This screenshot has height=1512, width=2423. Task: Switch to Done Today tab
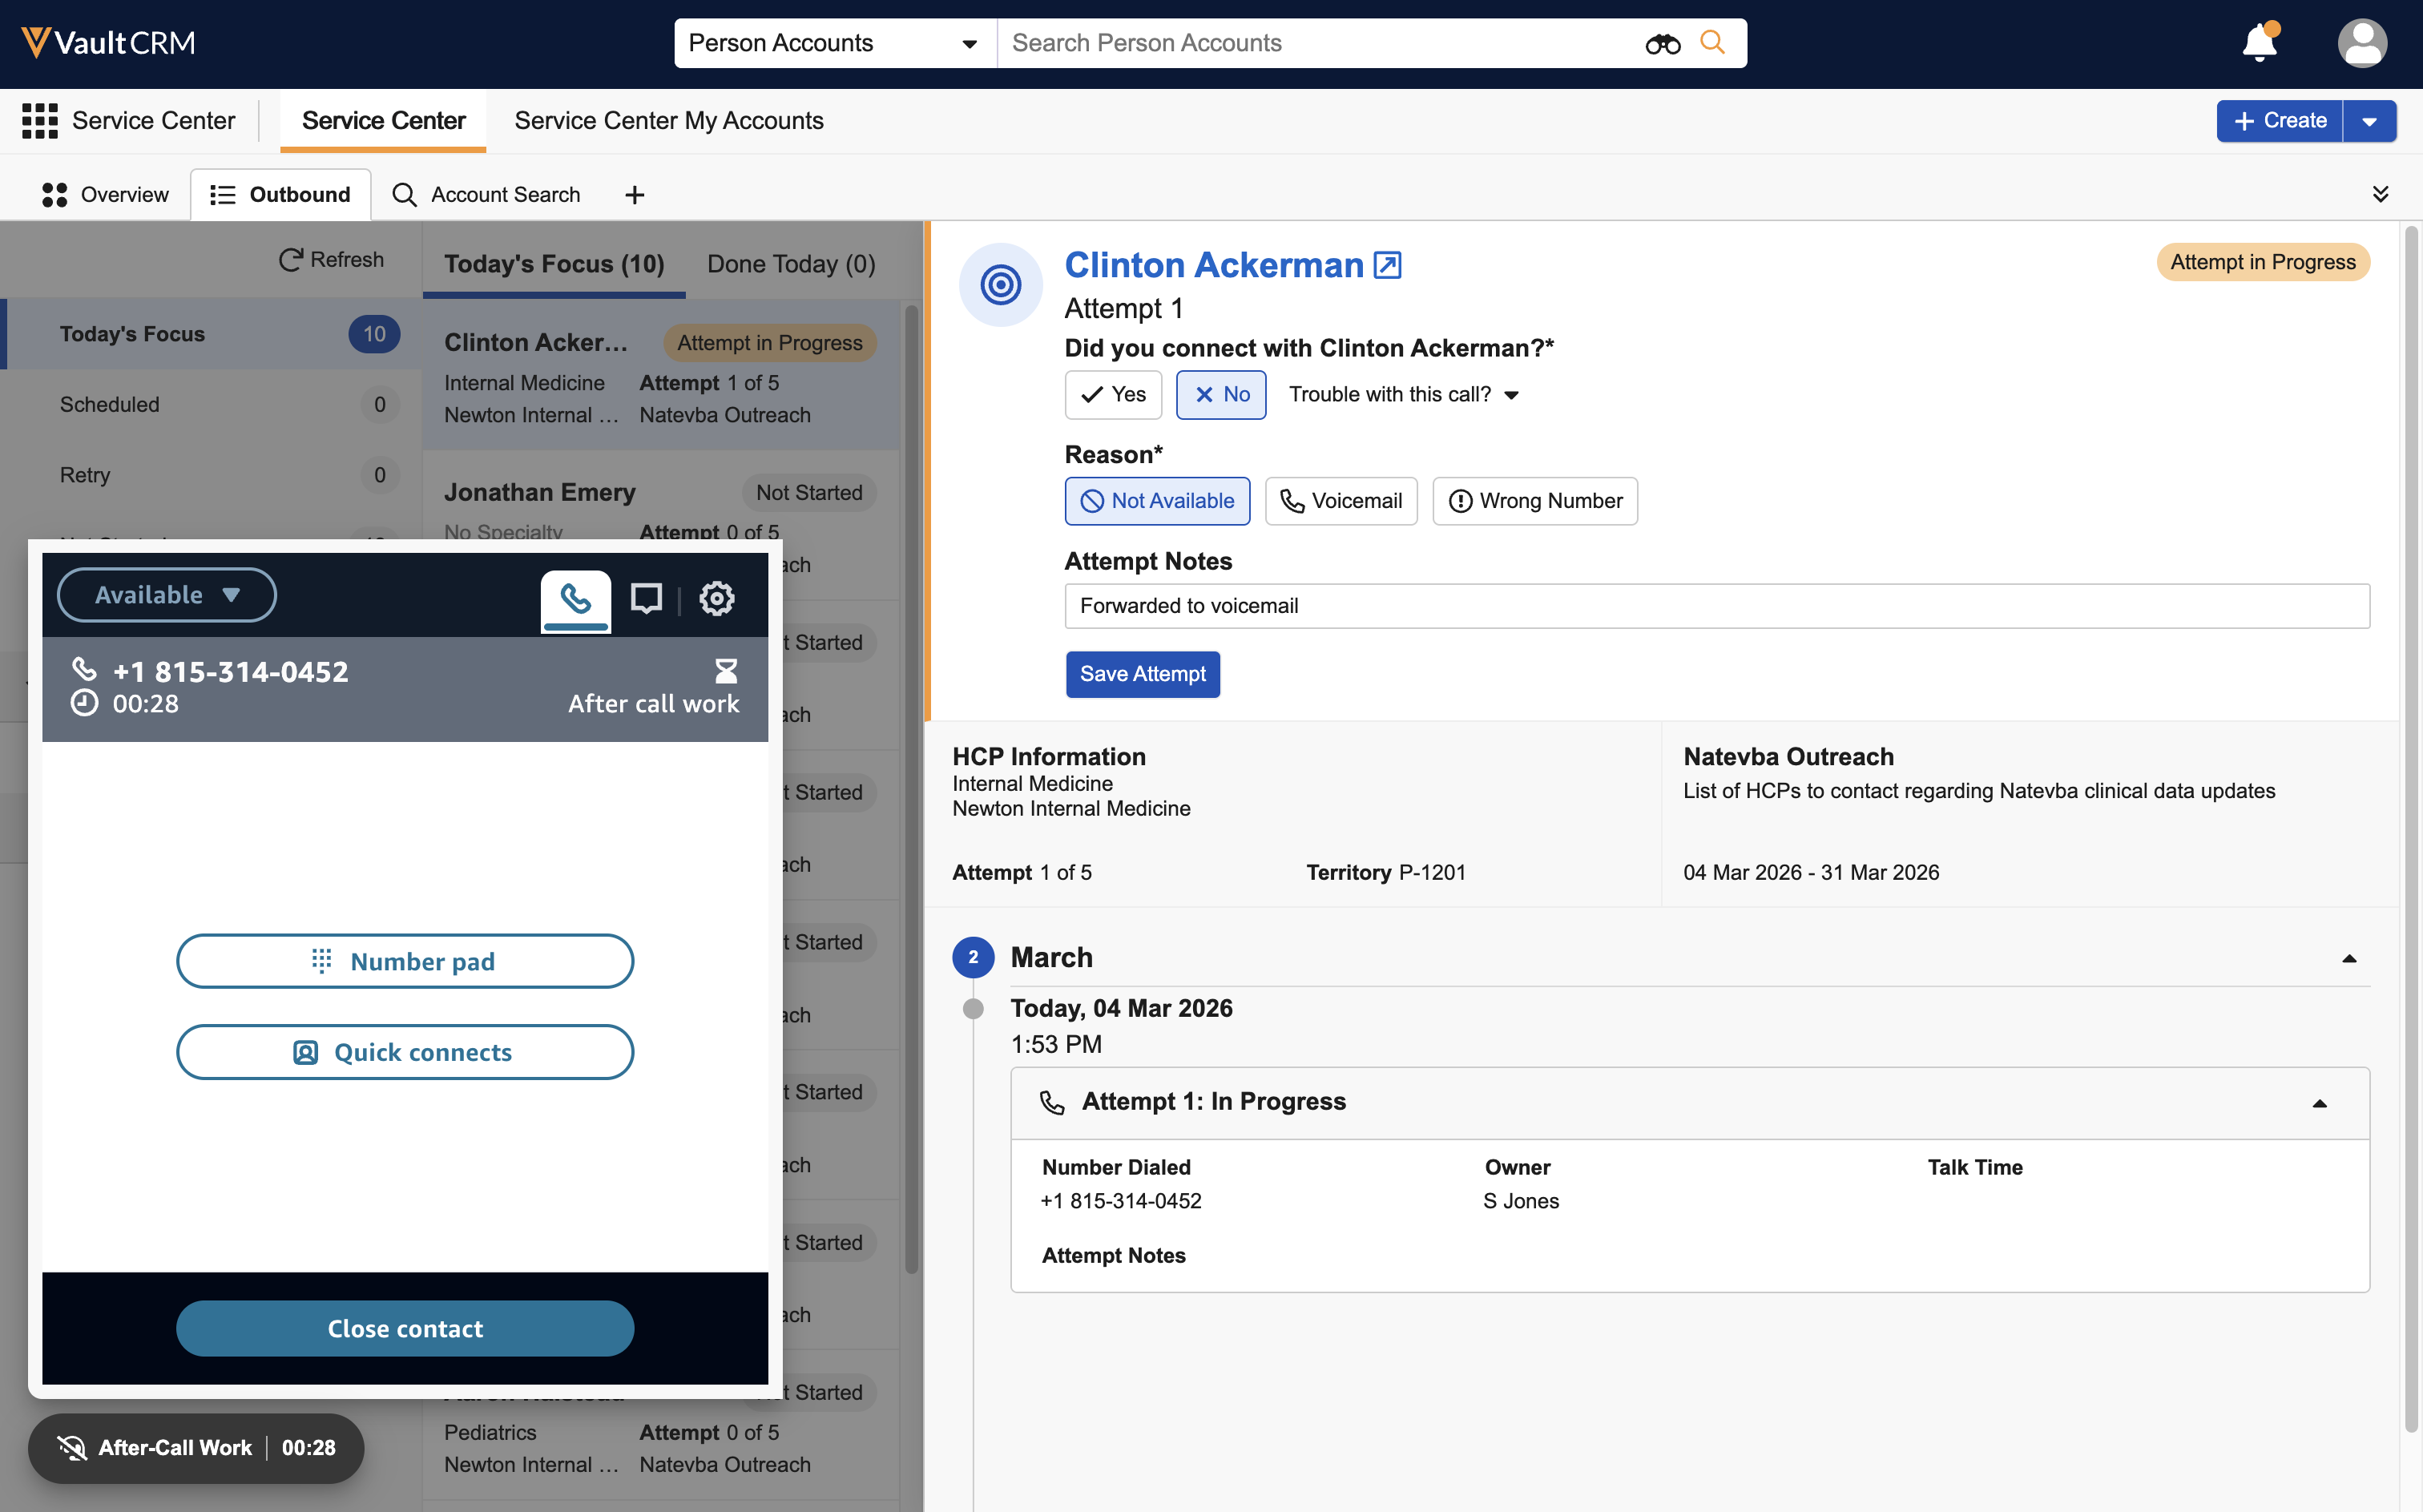pyautogui.click(x=790, y=264)
